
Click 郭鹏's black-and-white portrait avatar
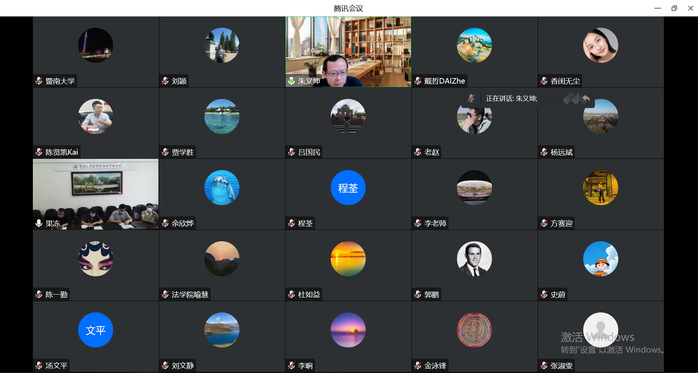[474, 259]
